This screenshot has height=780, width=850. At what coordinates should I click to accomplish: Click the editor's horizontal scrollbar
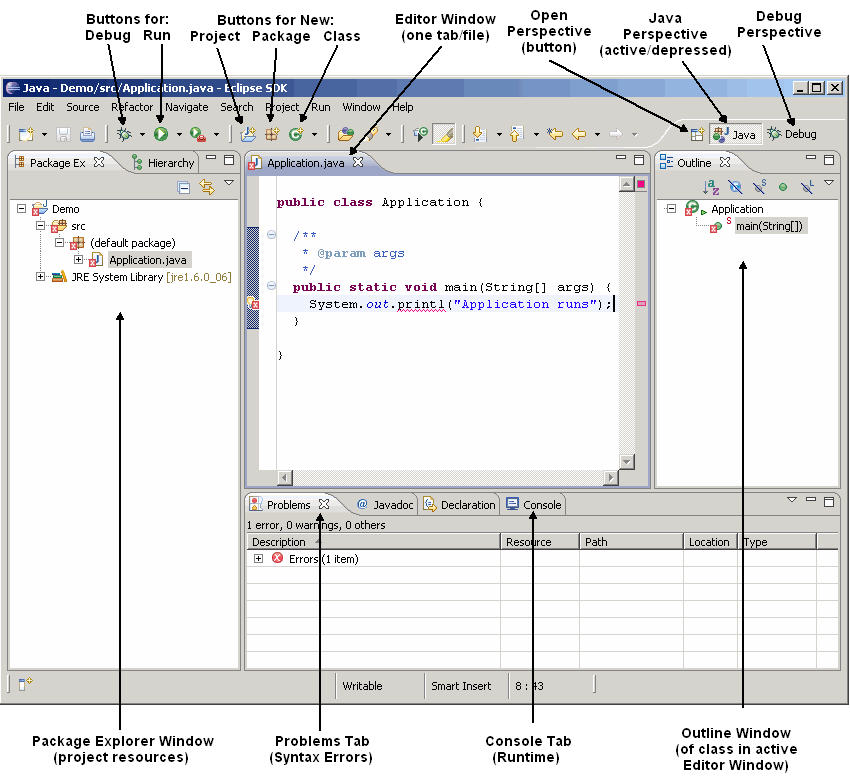tap(450, 478)
